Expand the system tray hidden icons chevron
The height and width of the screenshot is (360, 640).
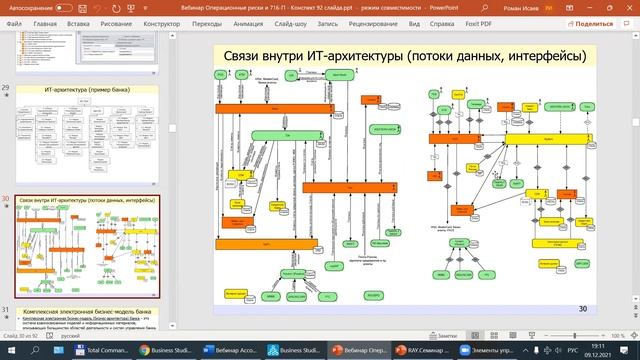click(x=525, y=350)
